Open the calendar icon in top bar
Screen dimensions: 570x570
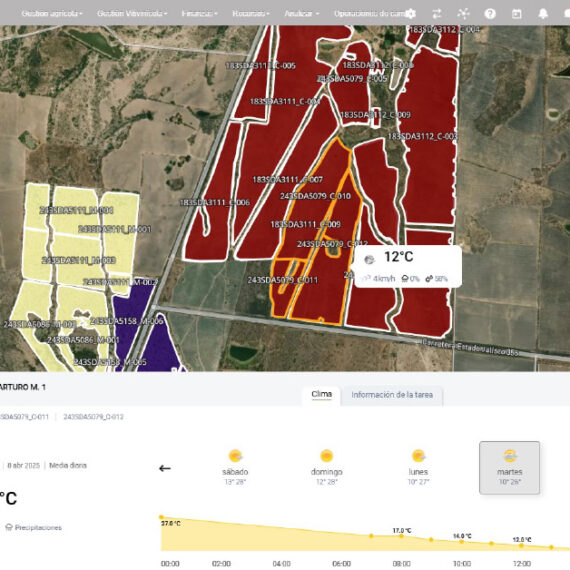(517, 14)
